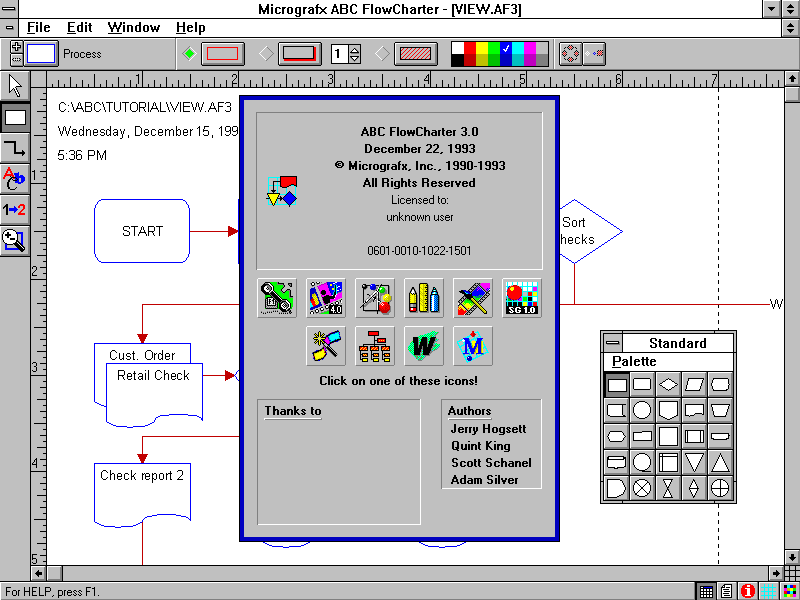
Task: Toggle the diamond indicator beside shadow button
Action: pyautogui.click(x=266, y=54)
